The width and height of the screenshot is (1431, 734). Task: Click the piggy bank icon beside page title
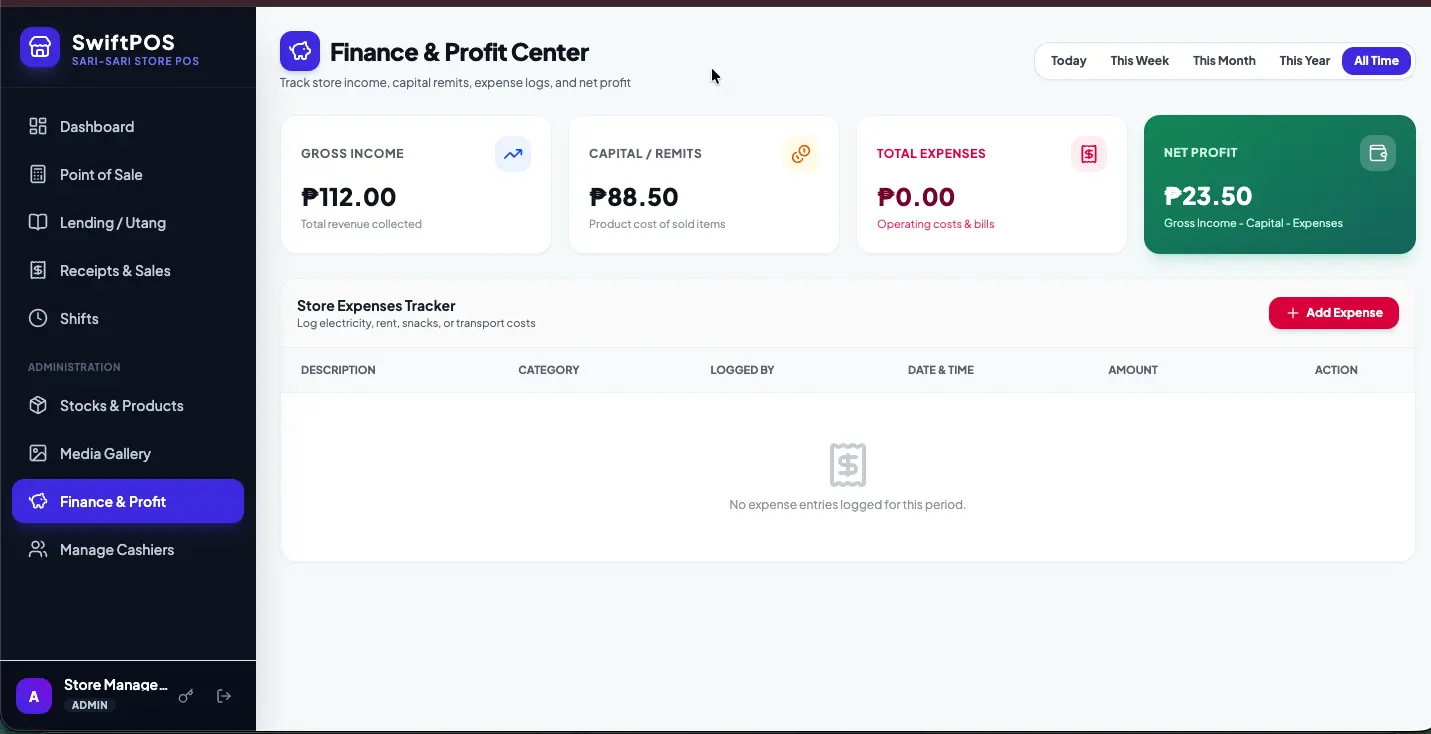tap(300, 51)
